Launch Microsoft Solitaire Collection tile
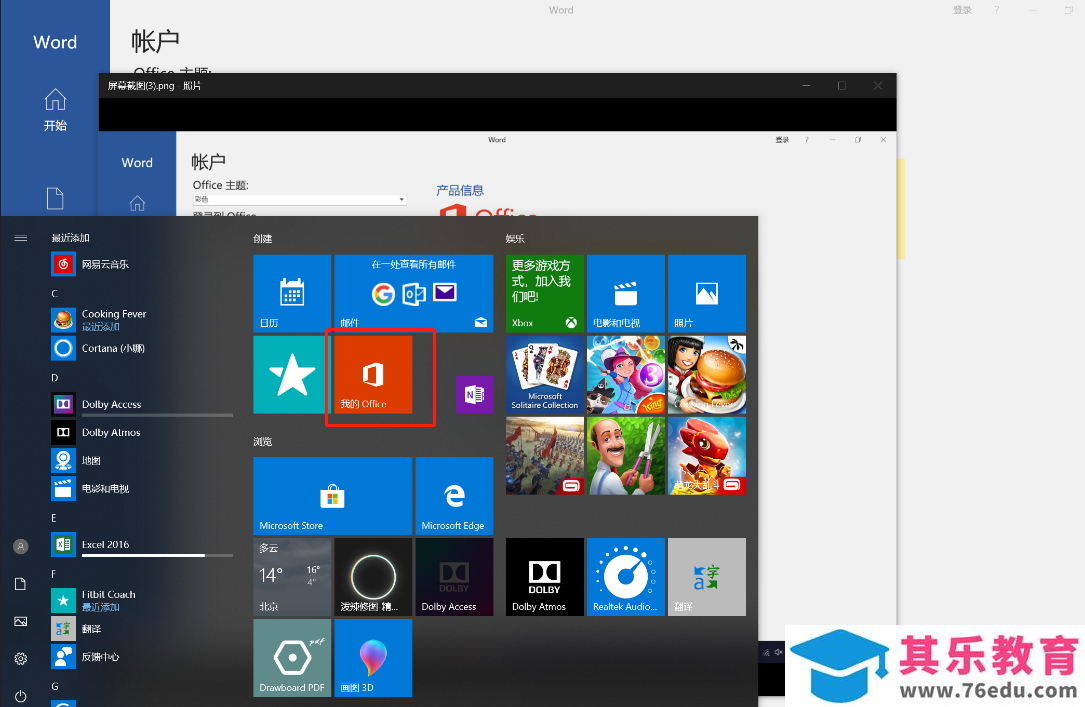Image resolution: width=1085 pixels, height=707 pixels. (545, 374)
